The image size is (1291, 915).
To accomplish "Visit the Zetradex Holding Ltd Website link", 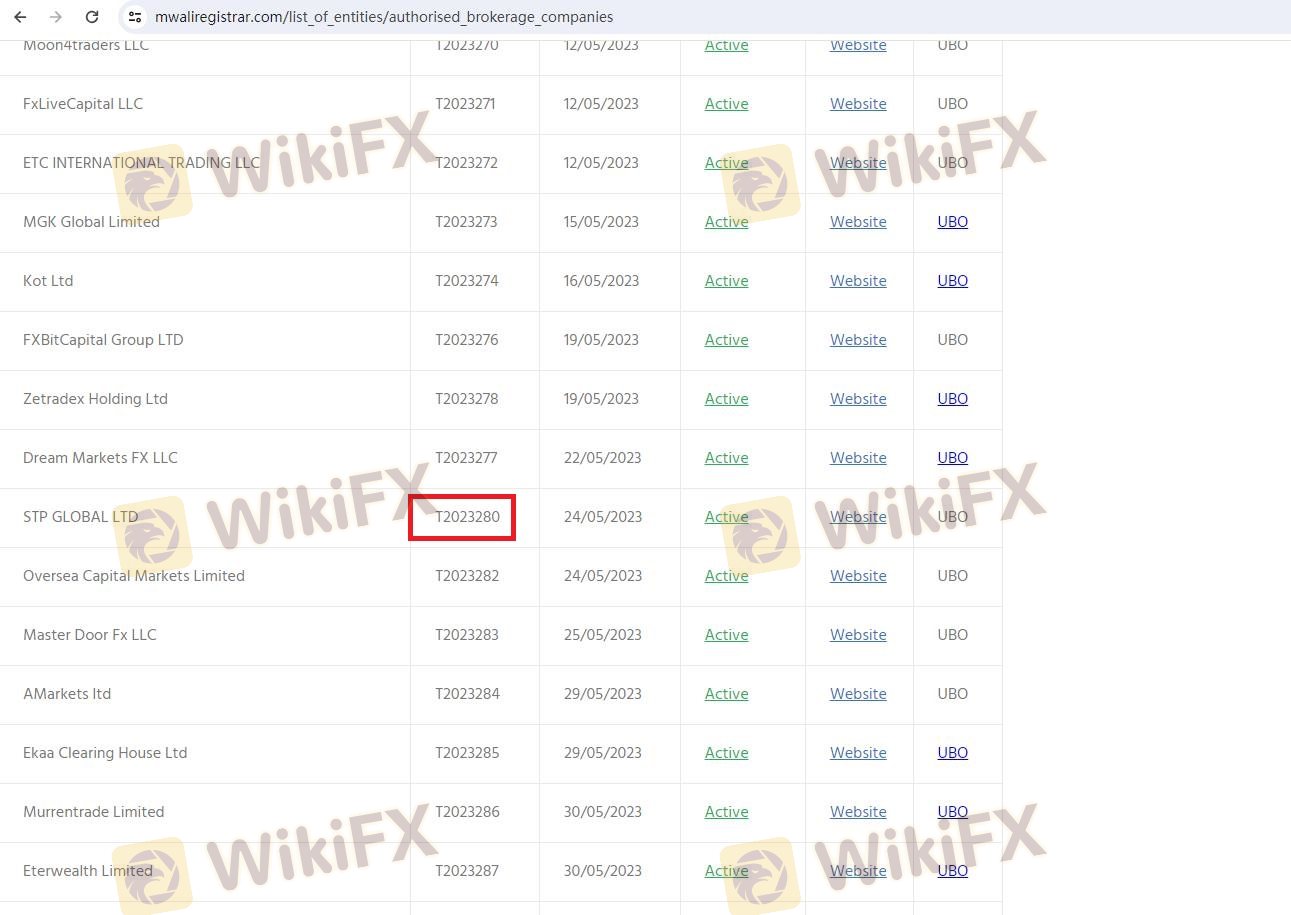I will pos(858,399).
